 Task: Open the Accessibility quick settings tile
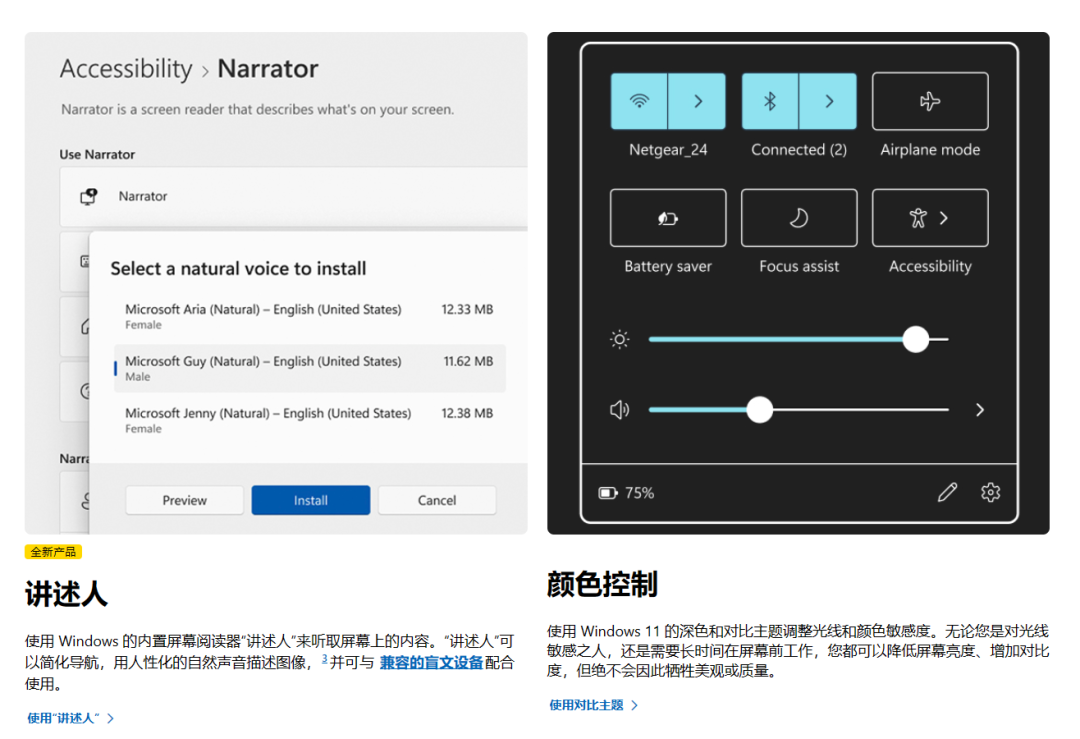pos(930,218)
